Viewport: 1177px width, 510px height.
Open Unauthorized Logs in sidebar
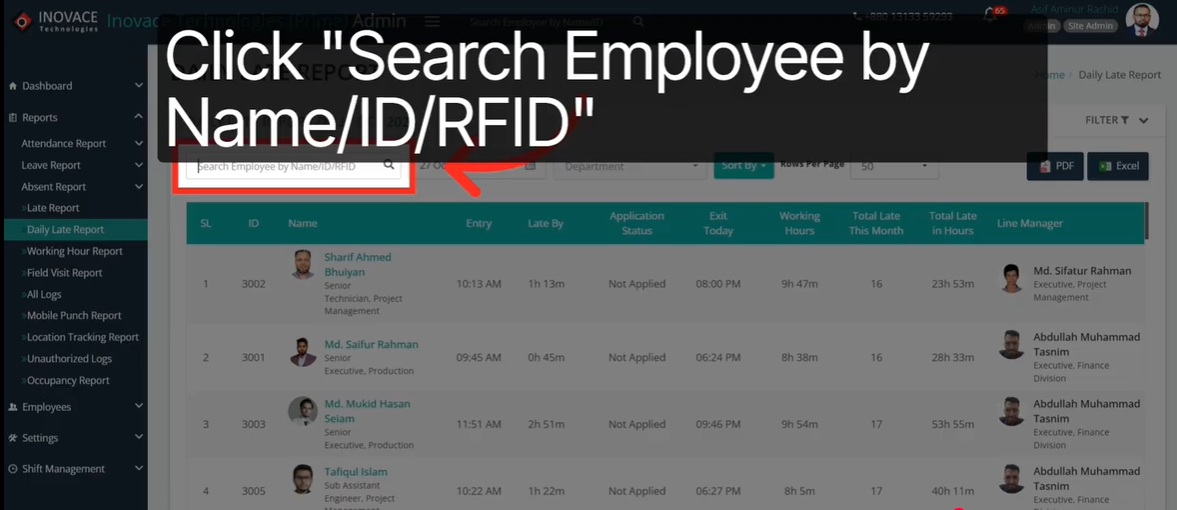(69, 360)
